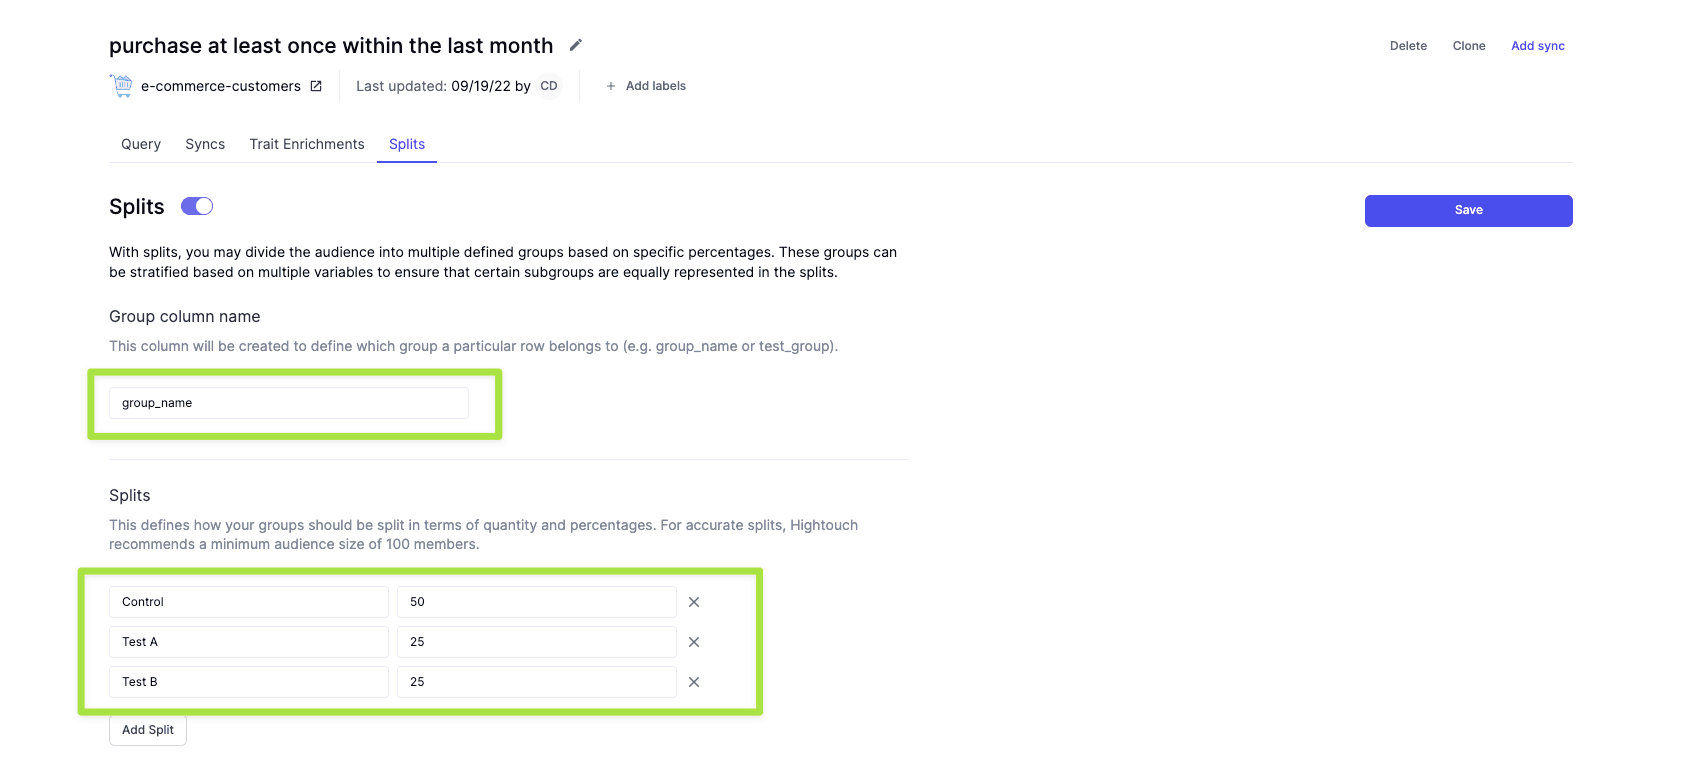1683x775 pixels.
Task: Click the pencil icon to rename audience
Action: [x=576, y=45]
